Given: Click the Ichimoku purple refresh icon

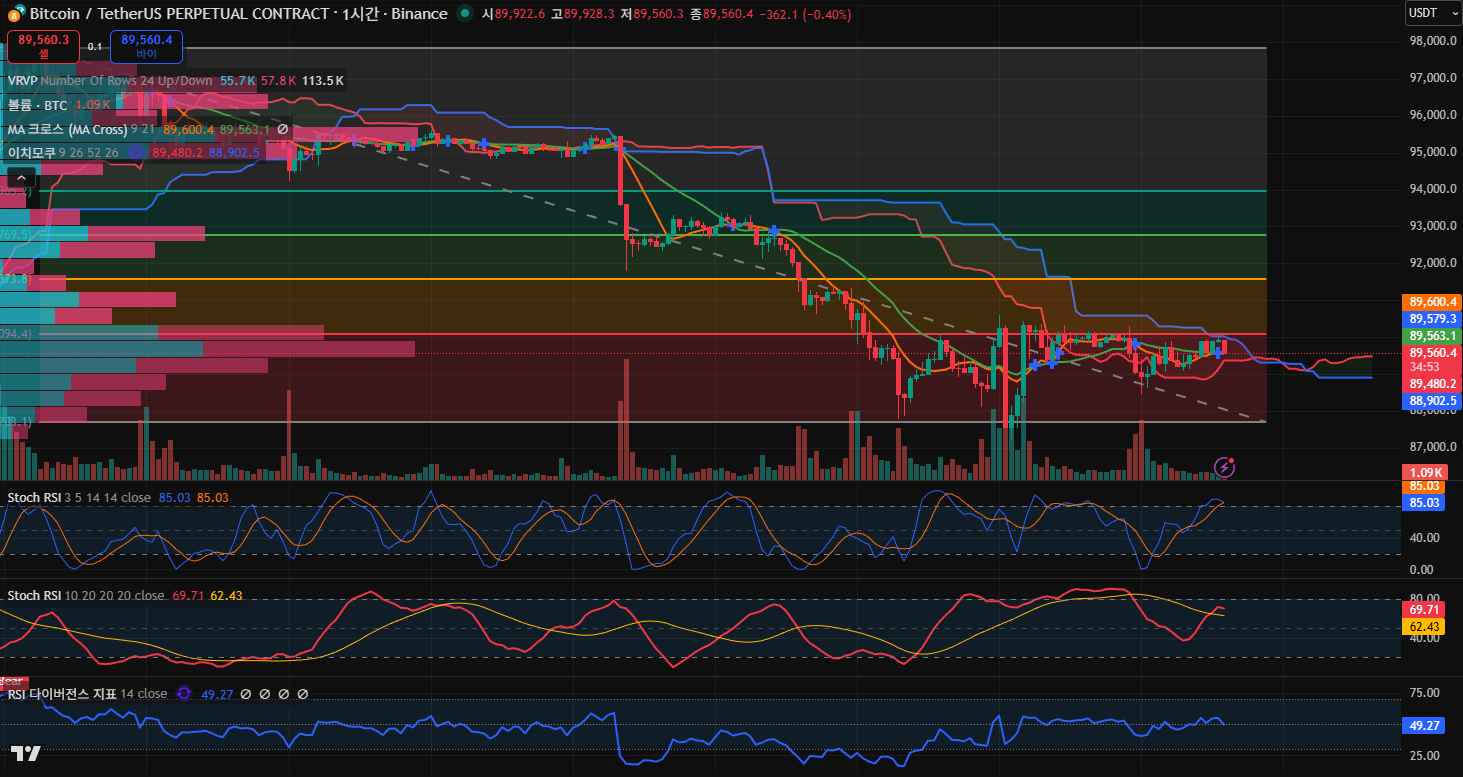Looking at the screenshot, I should pyautogui.click(x=137, y=152).
